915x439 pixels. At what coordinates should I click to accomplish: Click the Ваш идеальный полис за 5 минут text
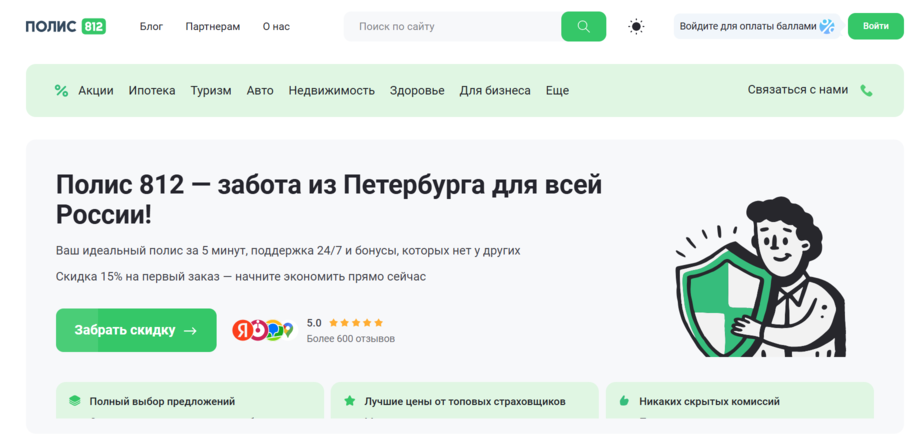click(288, 251)
